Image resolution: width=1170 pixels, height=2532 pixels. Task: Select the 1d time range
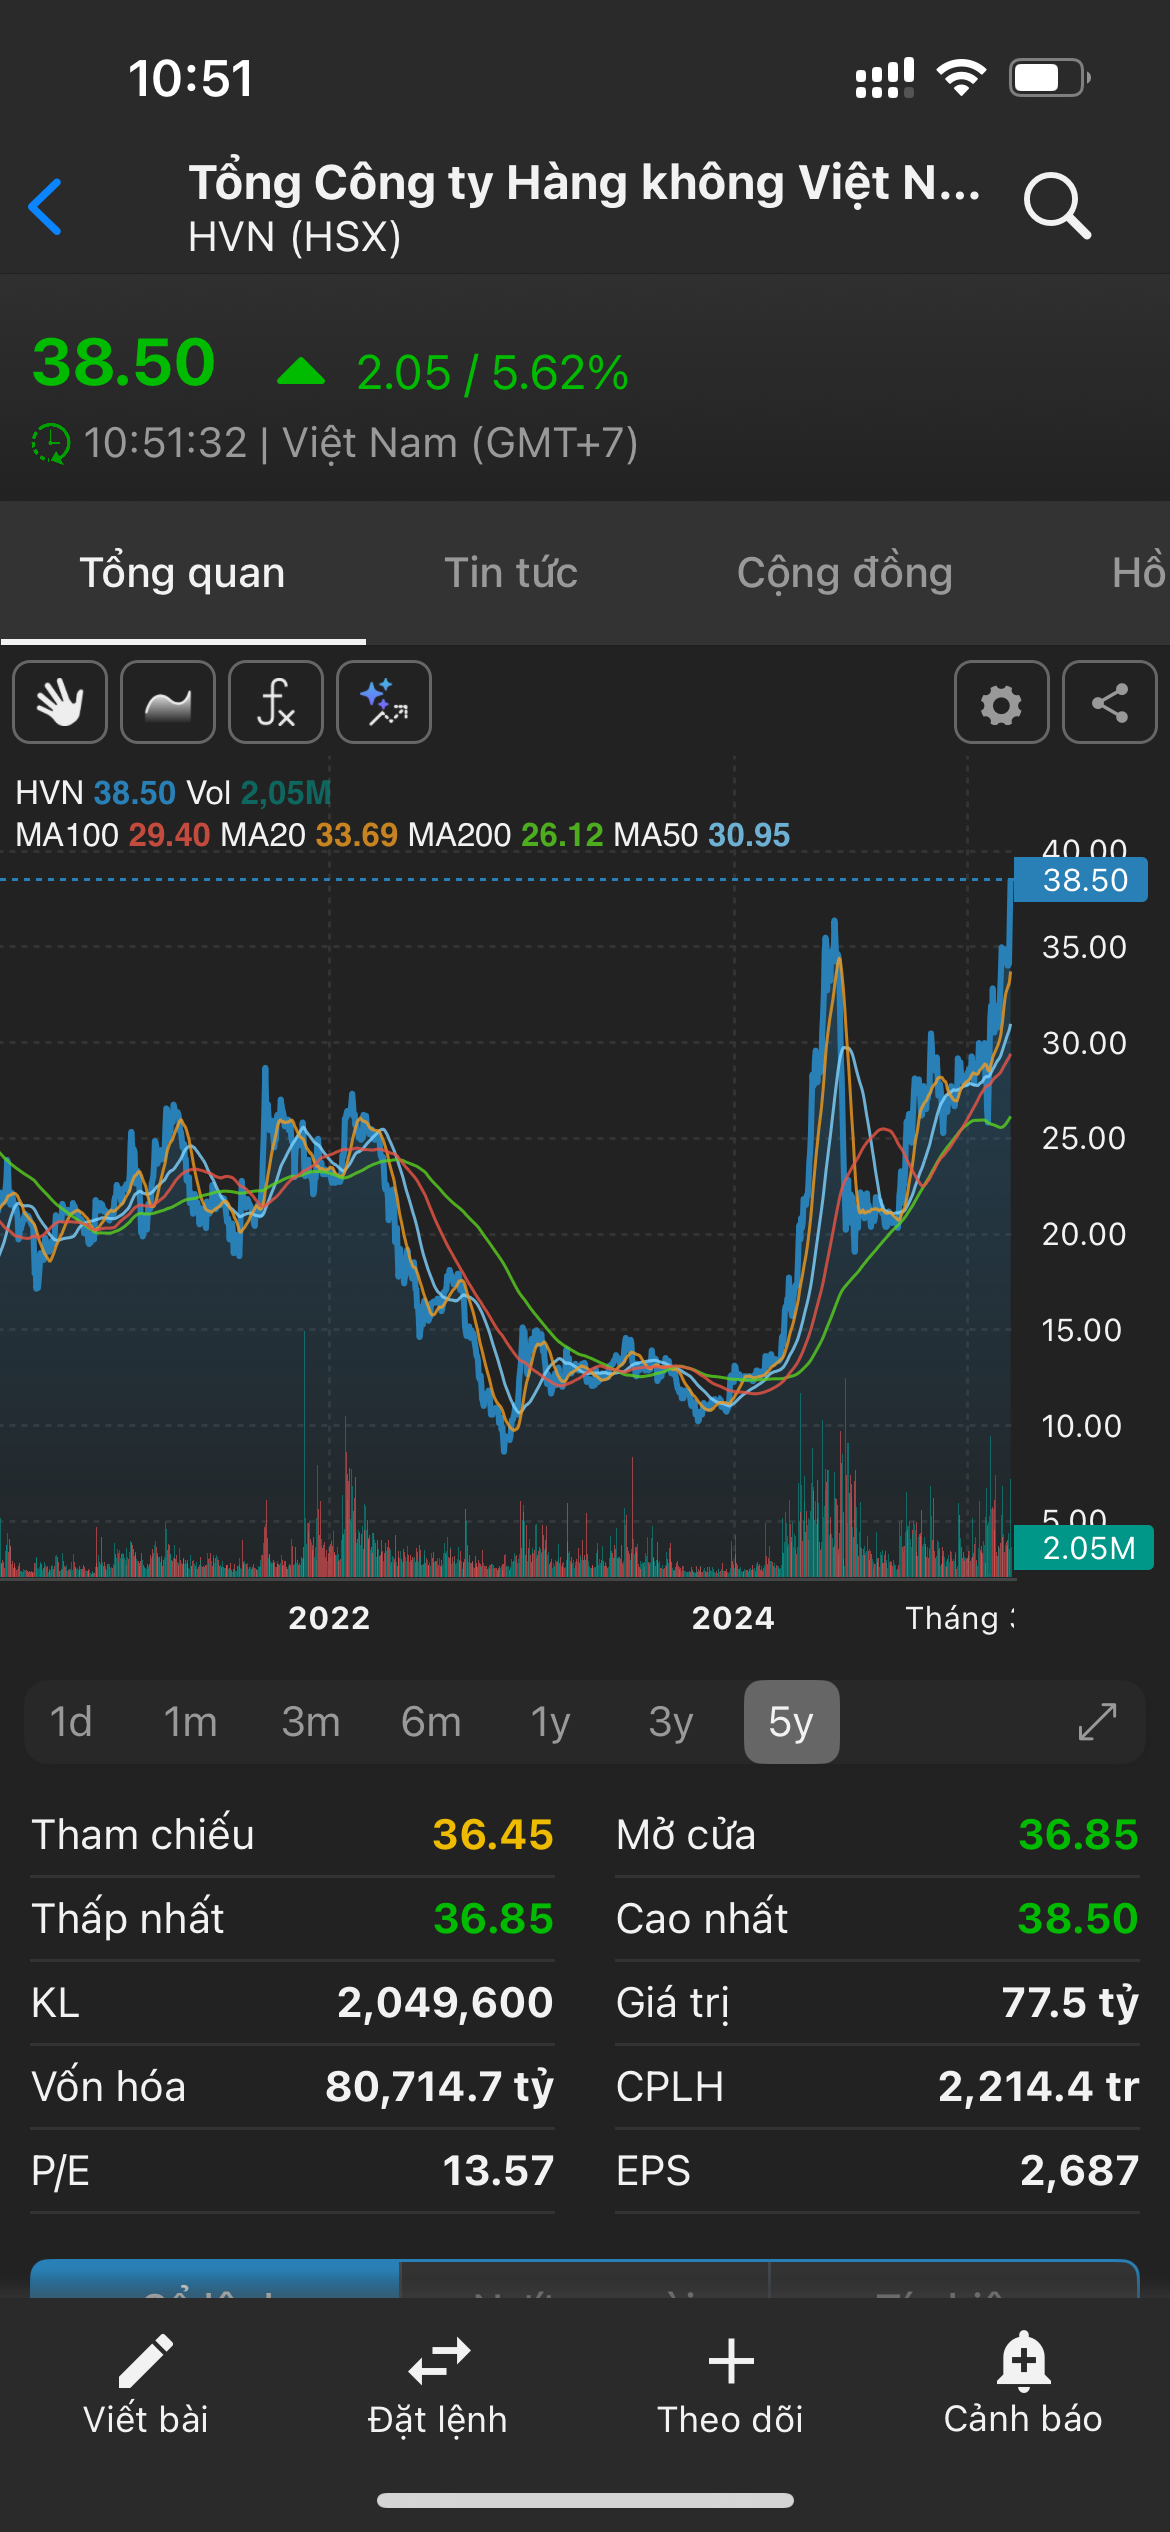71,1722
